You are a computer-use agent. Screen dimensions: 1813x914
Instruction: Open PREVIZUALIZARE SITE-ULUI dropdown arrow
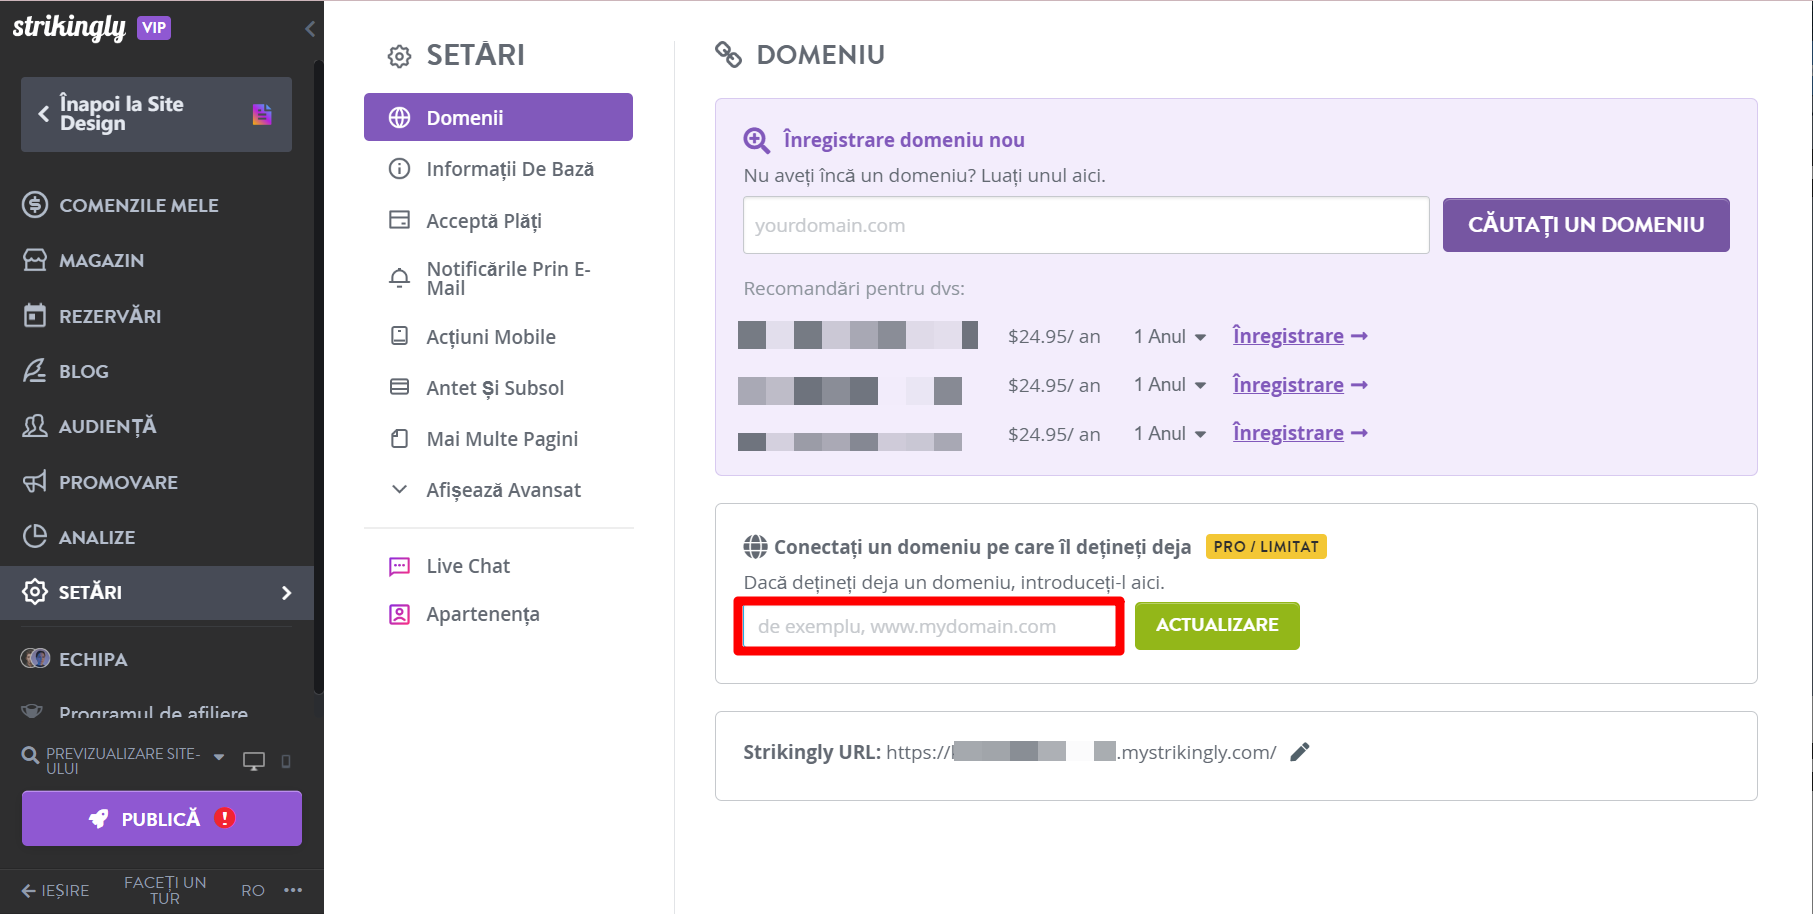[x=219, y=757]
